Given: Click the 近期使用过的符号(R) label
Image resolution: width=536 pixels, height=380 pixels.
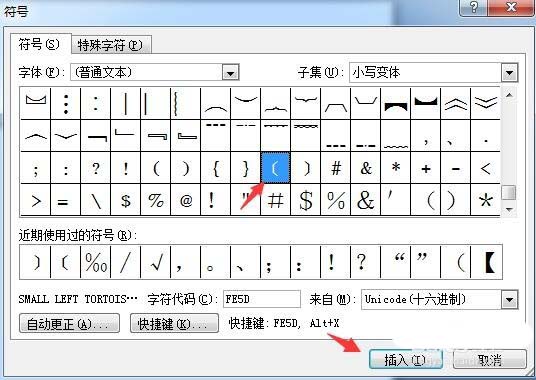Looking at the screenshot, I should (x=78, y=235).
